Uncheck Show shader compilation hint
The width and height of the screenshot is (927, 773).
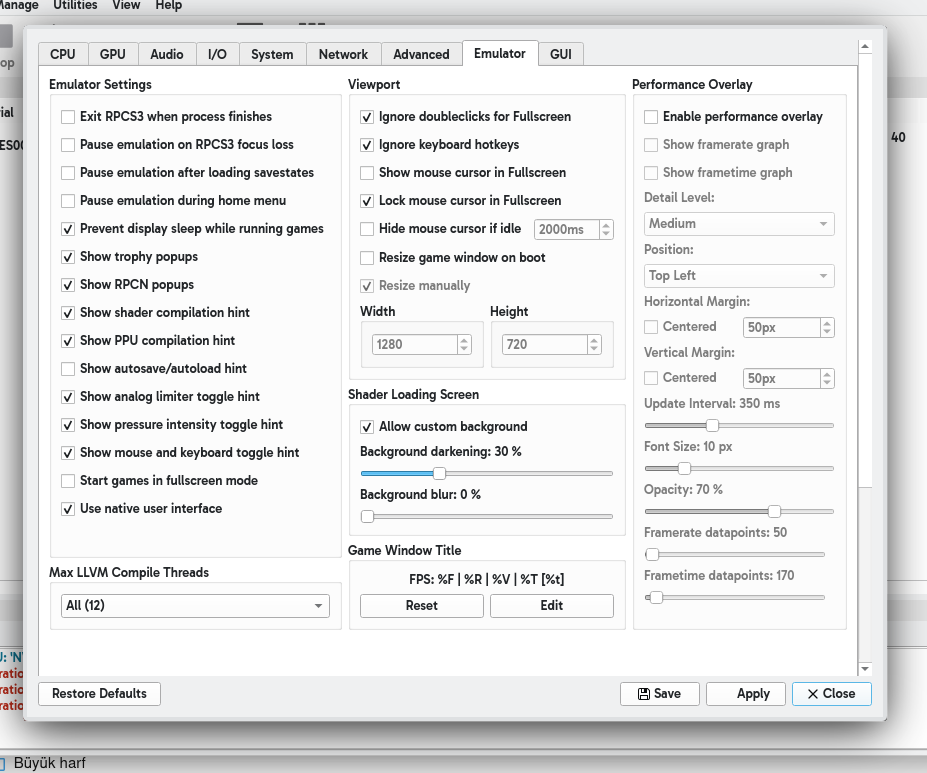[x=68, y=313]
